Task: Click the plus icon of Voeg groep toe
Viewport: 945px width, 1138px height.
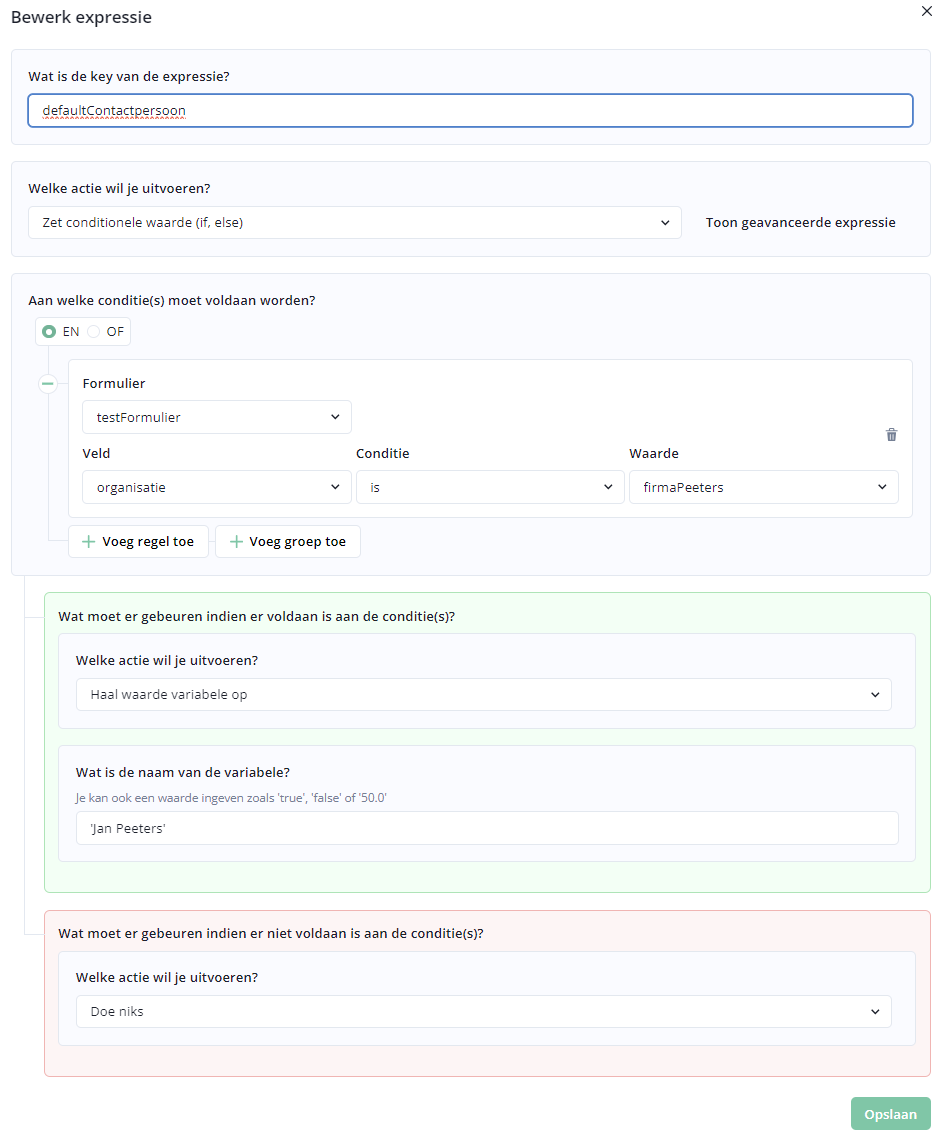Action: tap(236, 542)
